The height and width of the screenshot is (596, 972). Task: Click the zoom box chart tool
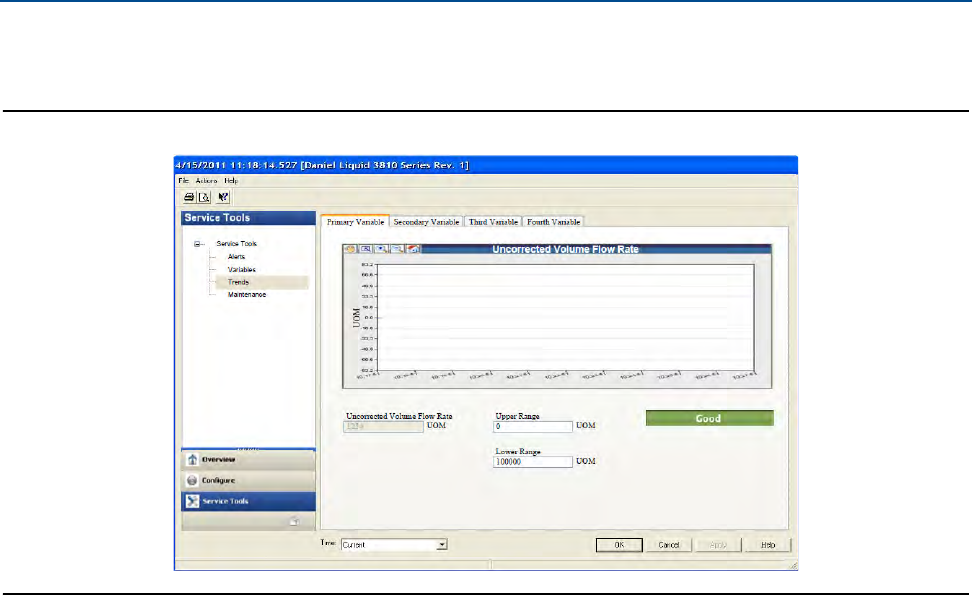click(x=366, y=249)
